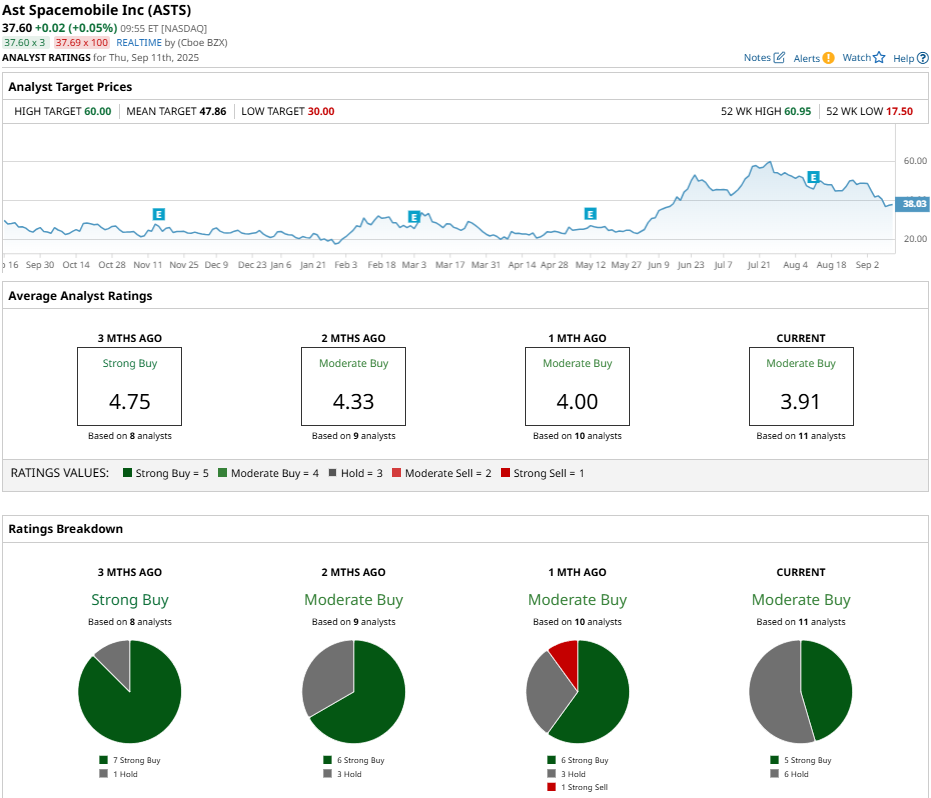The width and height of the screenshot is (931, 798).
Task: Click '1 Strong Sell' legend entry
Action: 578,787
